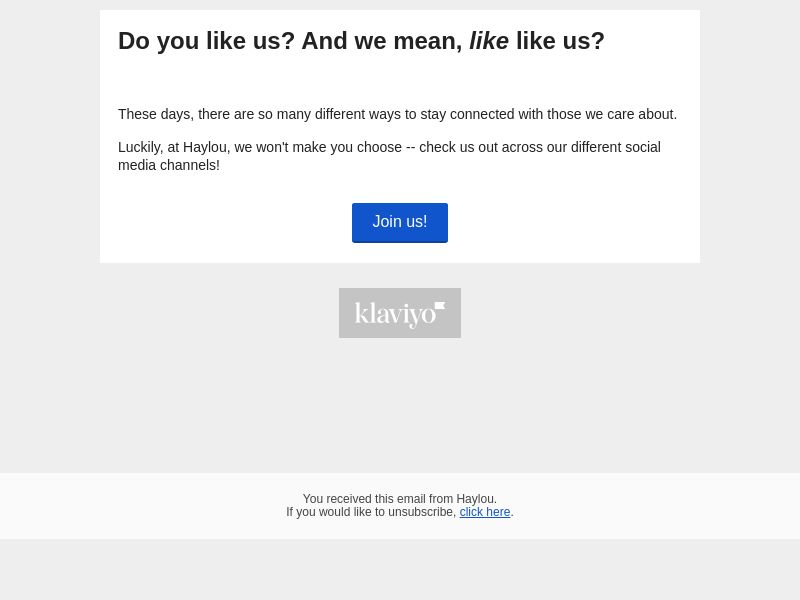800x600 pixels.
Task: Follow the click here unsubscribe link
Action: [x=485, y=512]
